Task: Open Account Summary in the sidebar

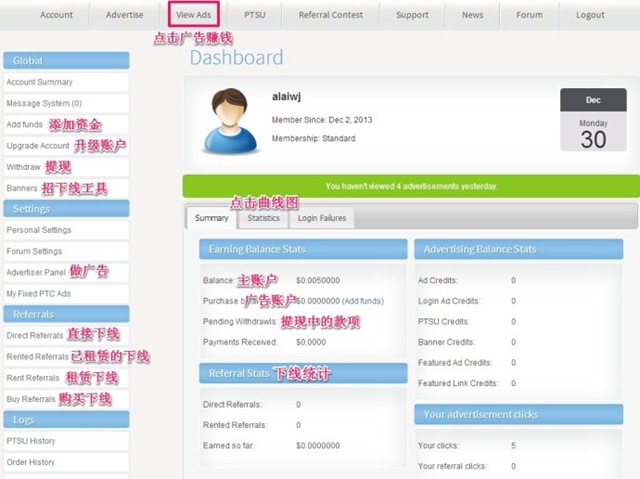Action: pos(40,82)
